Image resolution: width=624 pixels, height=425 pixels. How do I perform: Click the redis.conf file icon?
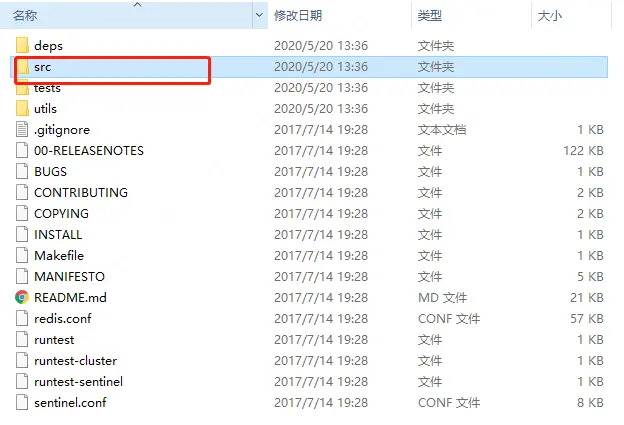click(x=22, y=318)
